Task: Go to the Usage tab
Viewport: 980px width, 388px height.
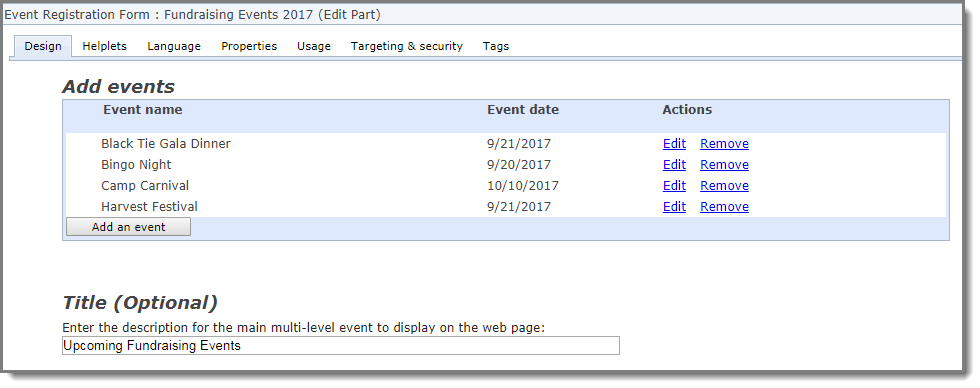Action: click(x=314, y=46)
